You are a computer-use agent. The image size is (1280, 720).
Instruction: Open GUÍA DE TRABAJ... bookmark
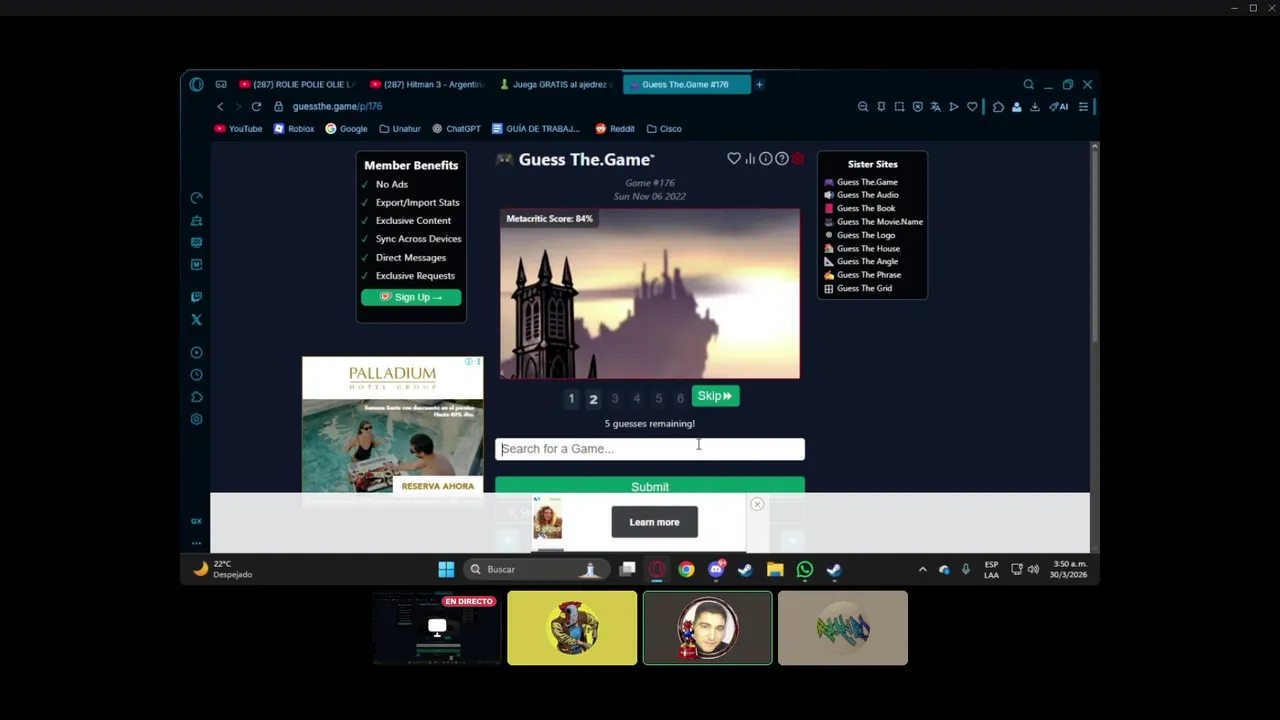[x=536, y=129]
